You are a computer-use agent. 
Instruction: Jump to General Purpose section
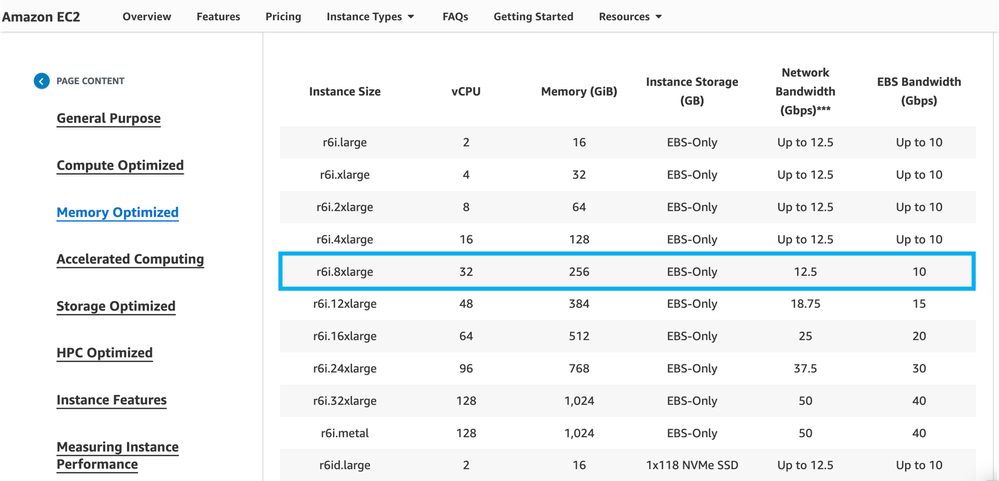coord(108,118)
